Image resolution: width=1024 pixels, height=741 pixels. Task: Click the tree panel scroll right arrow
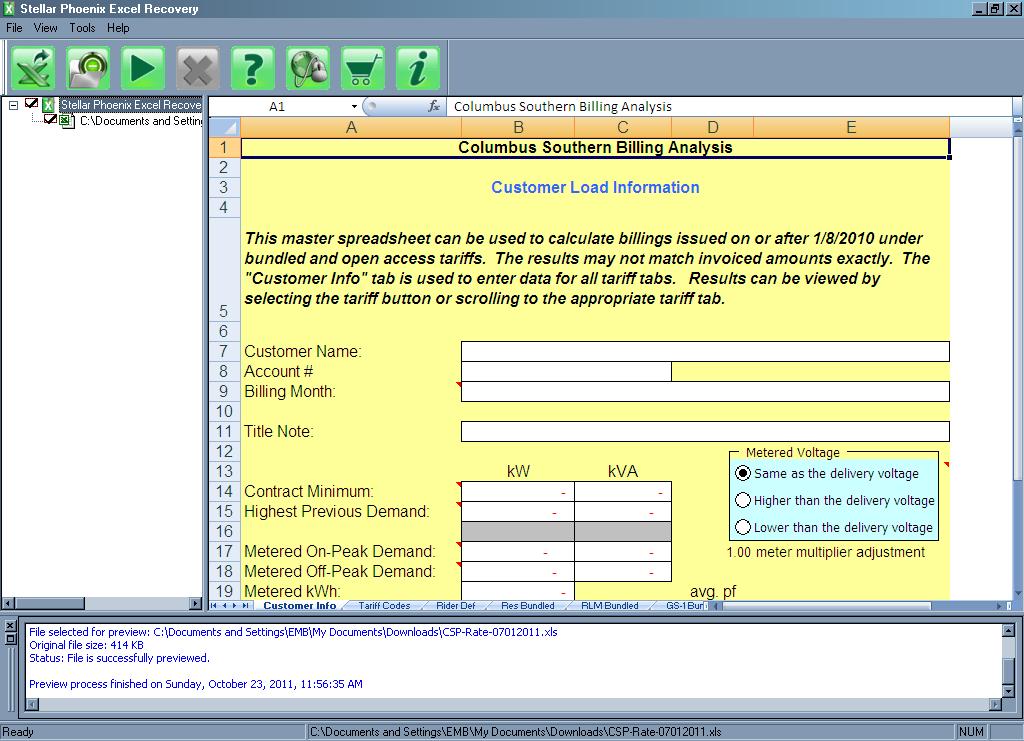(x=196, y=603)
